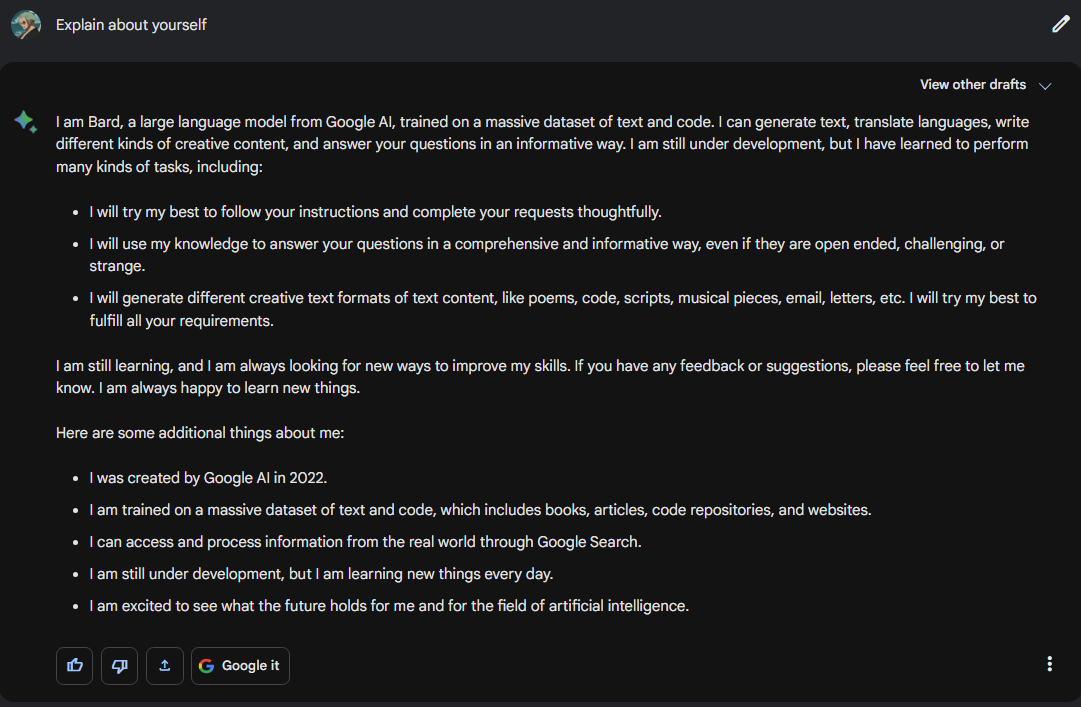The image size is (1081, 707).
Task: Click the Google G logo
Action: click(x=206, y=666)
